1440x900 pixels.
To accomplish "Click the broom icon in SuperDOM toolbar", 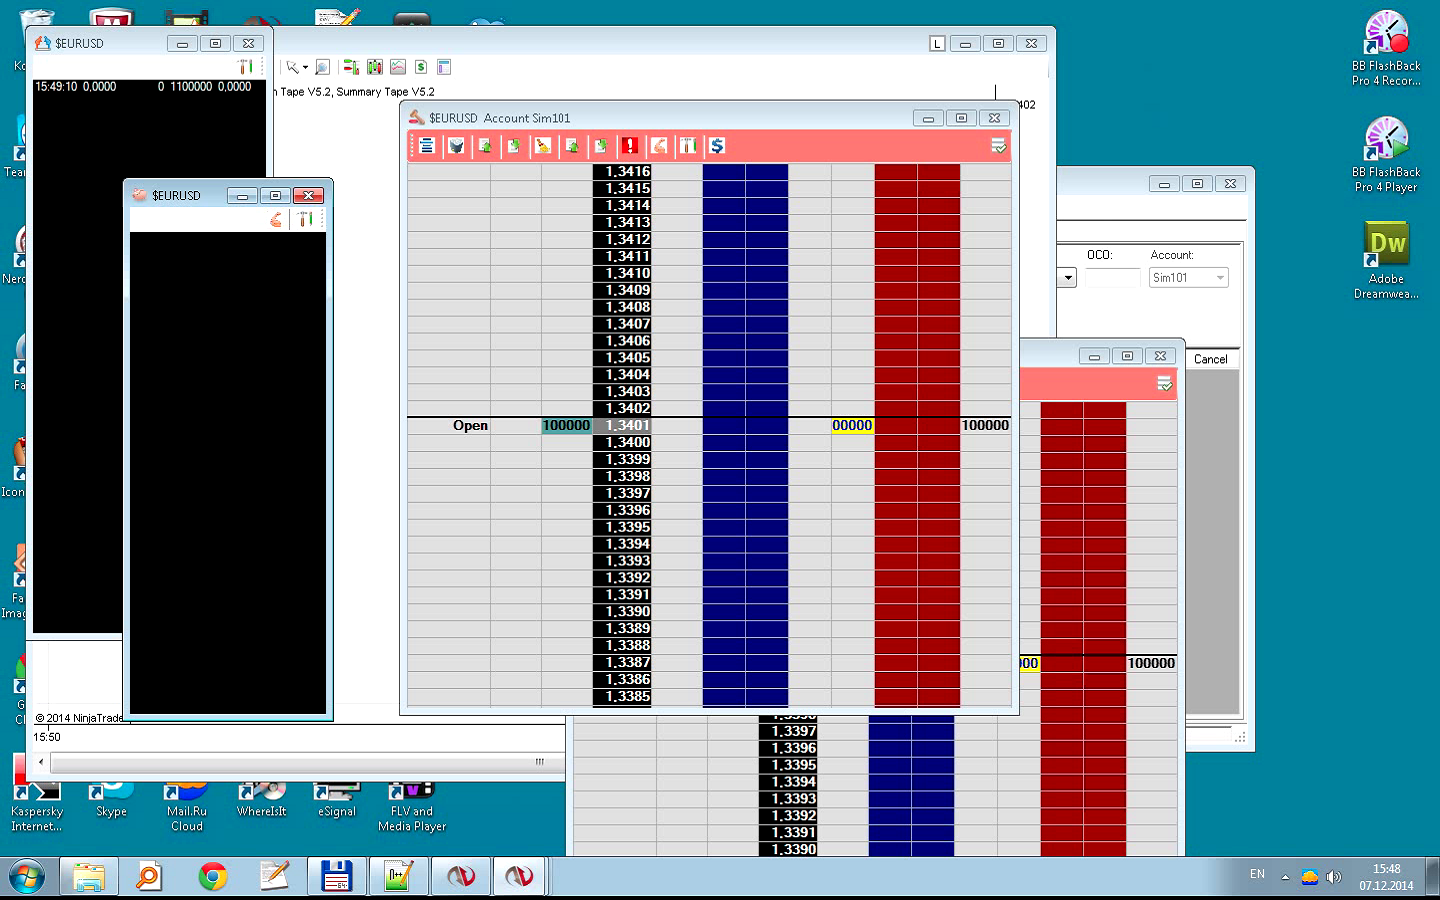I will (x=543, y=146).
